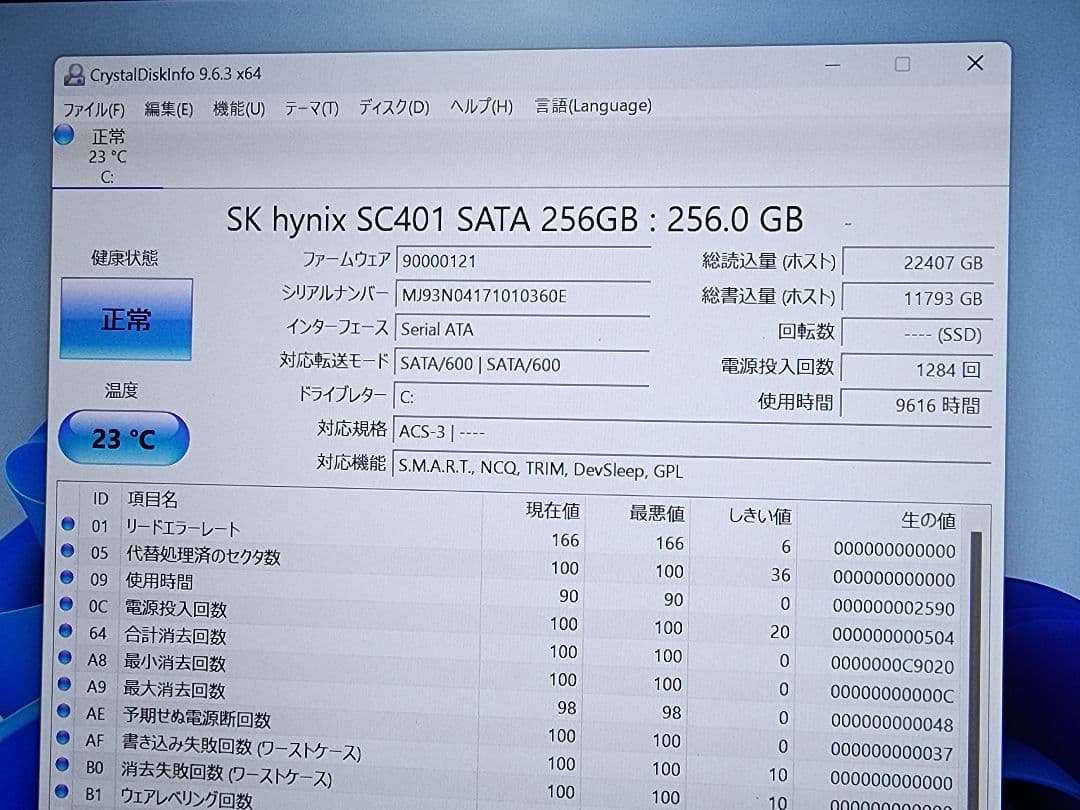Viewport: 1080px width, 810px height.
Task: Open the 言語(Language) menu
Action: 593,105
